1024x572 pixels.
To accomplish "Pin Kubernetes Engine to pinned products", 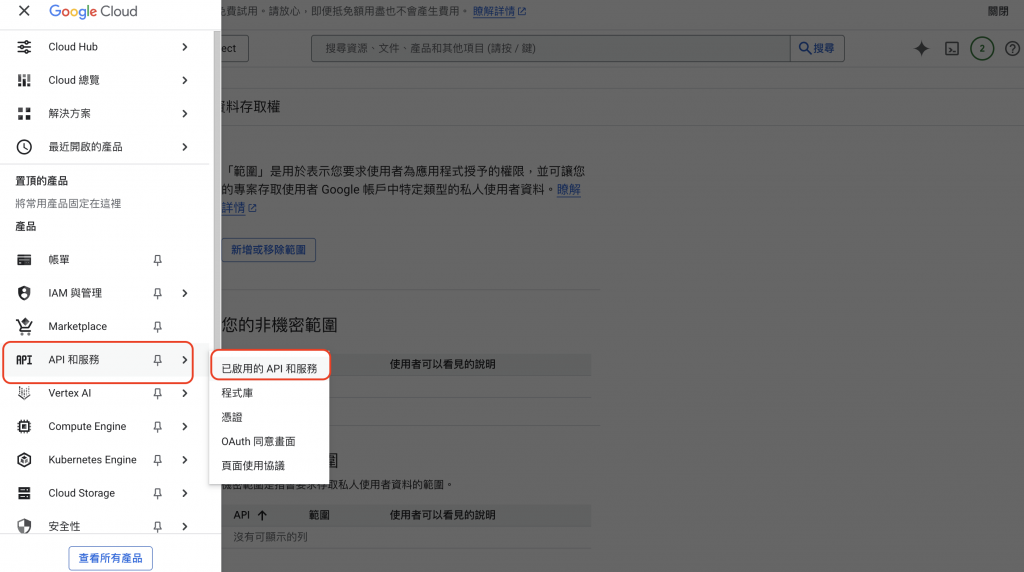I will pos(157,460).
